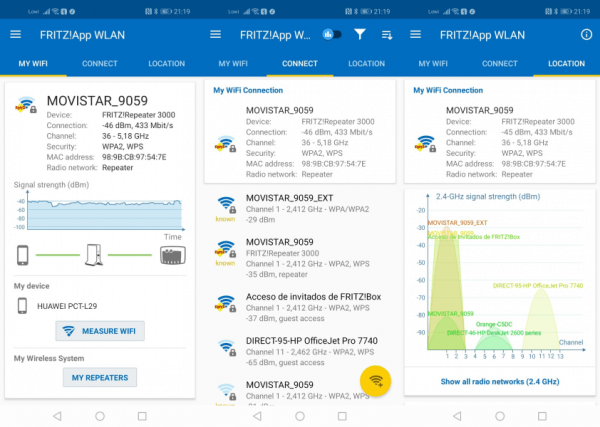
Task: Tap the repeater icon in connection diagram
Action: tap(94, 255)
